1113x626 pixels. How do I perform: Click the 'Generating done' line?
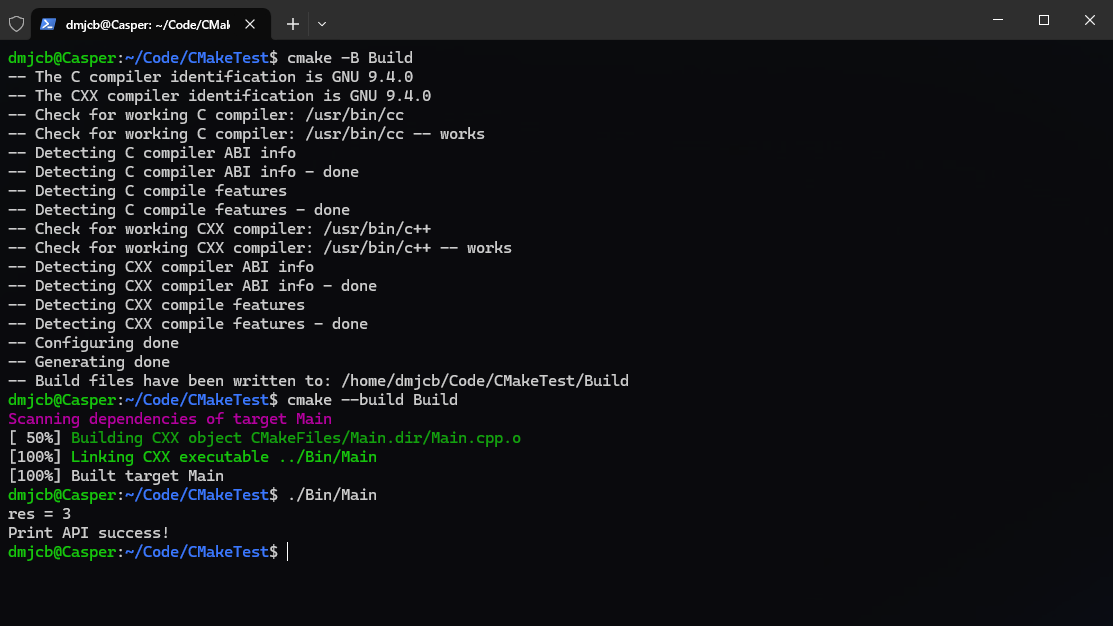click(x=89, y=362)
